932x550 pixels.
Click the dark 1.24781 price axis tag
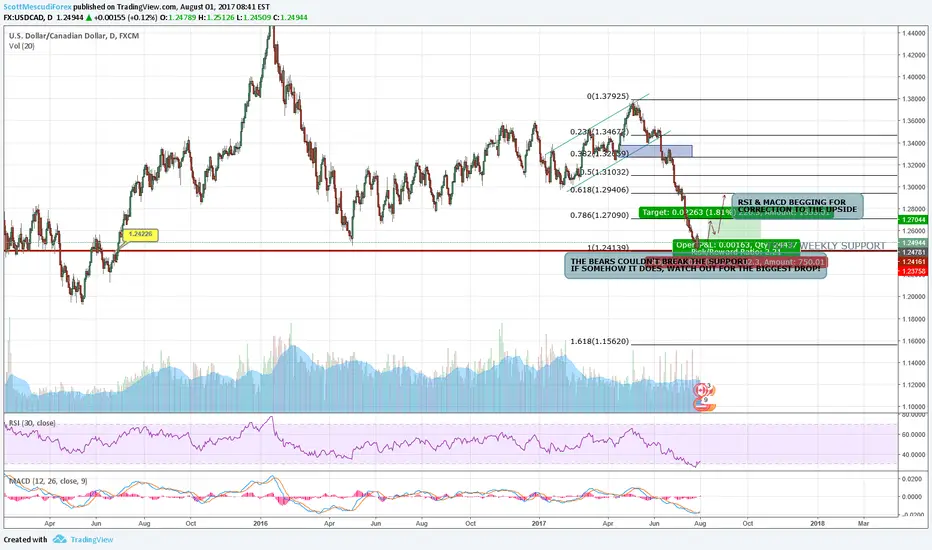(913, 253)
